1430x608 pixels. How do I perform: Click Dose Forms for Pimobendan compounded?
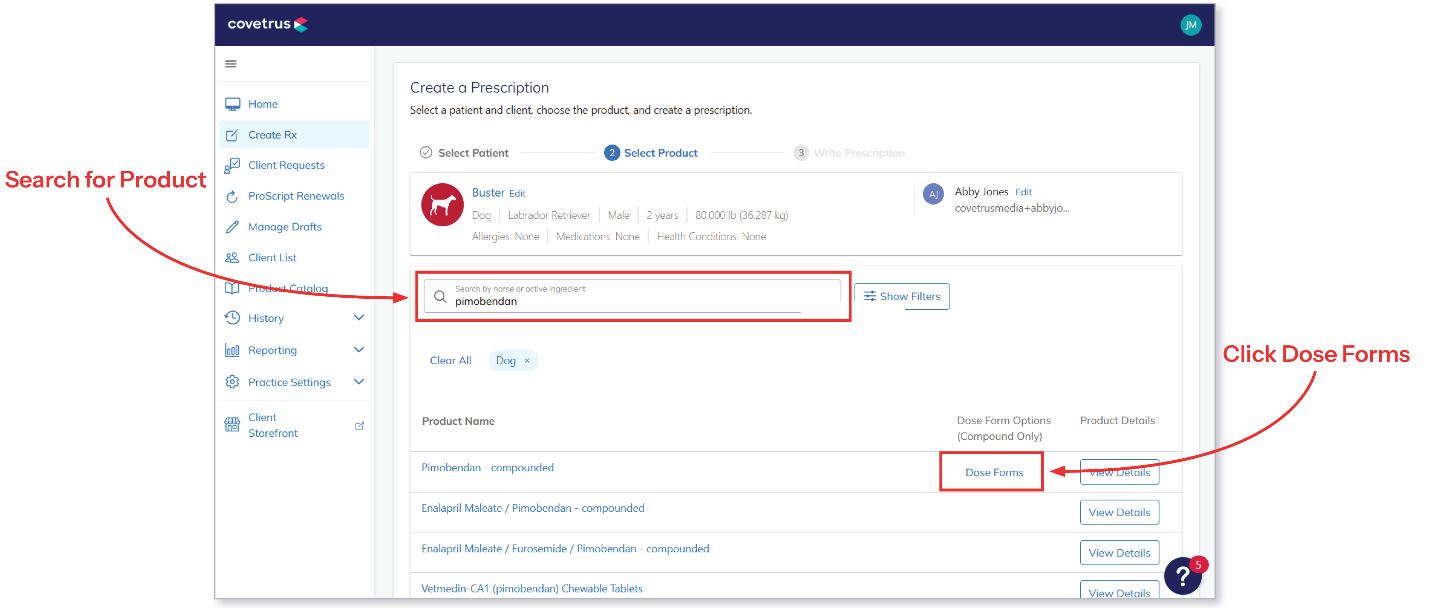pos(993,472)
